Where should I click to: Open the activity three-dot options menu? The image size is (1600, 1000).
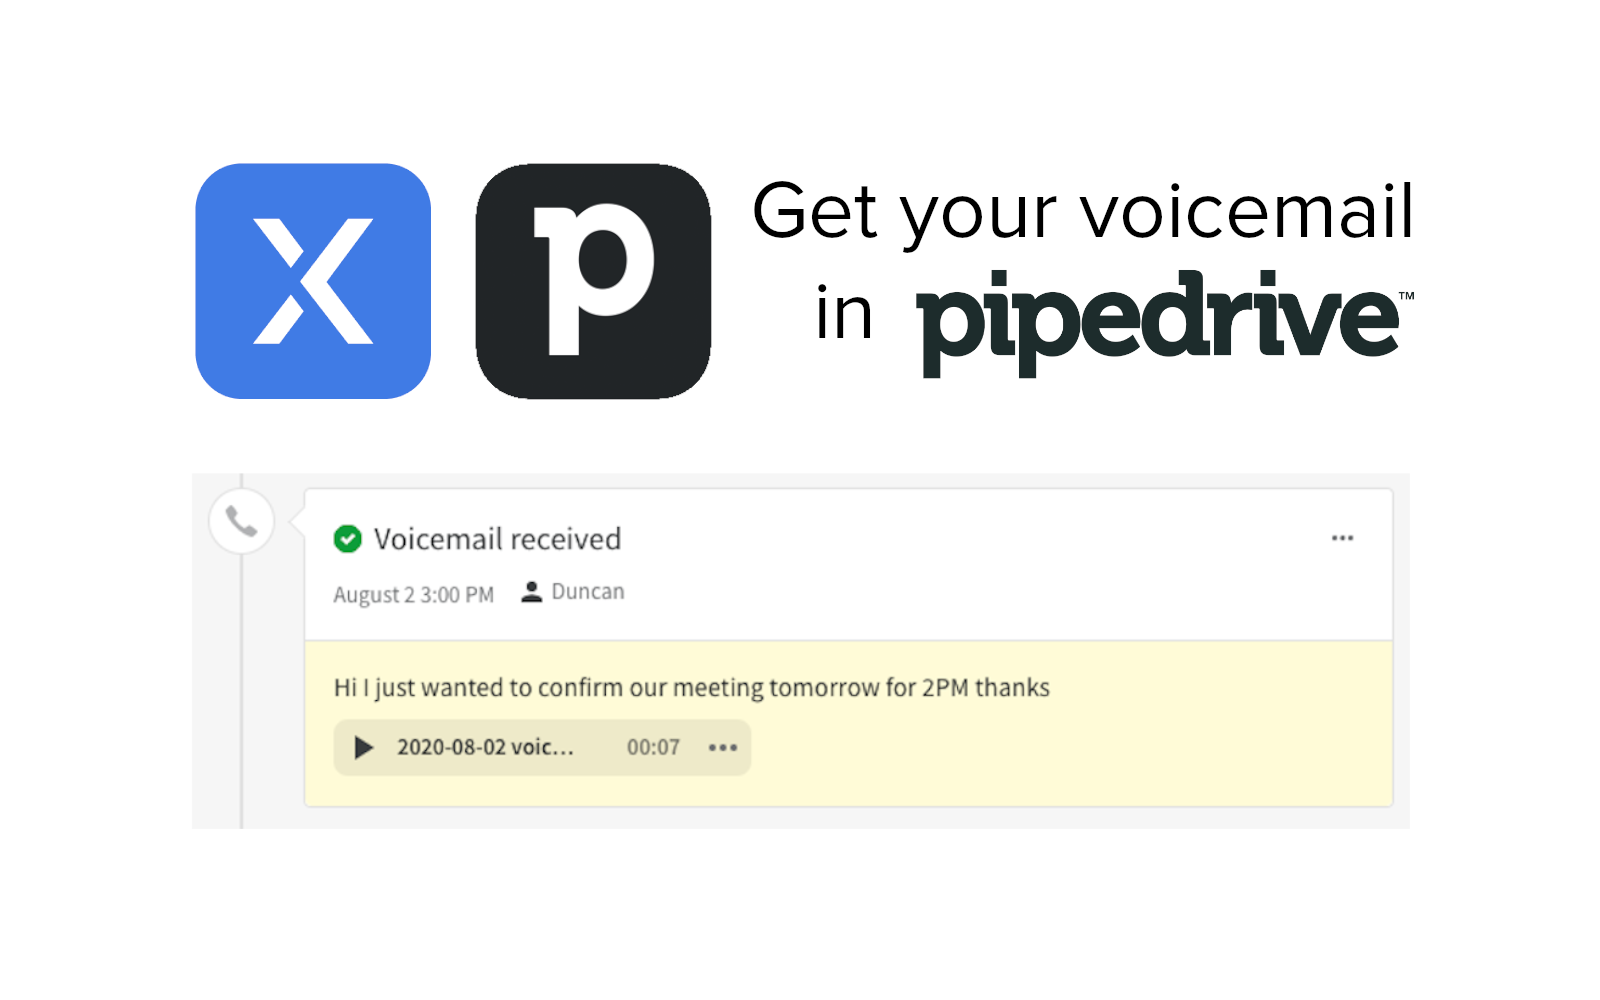[x=1342, y=538]
